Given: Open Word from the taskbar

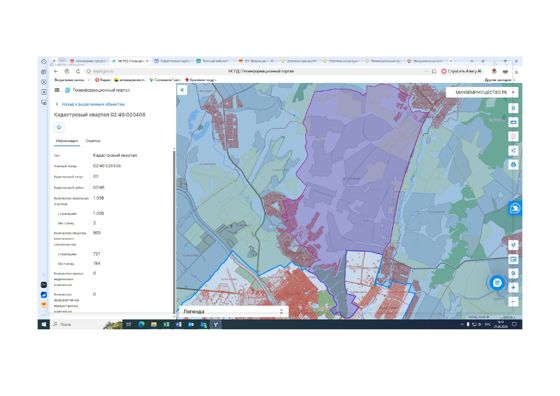Looking at the screenshot, I should (x=179, y=324).
